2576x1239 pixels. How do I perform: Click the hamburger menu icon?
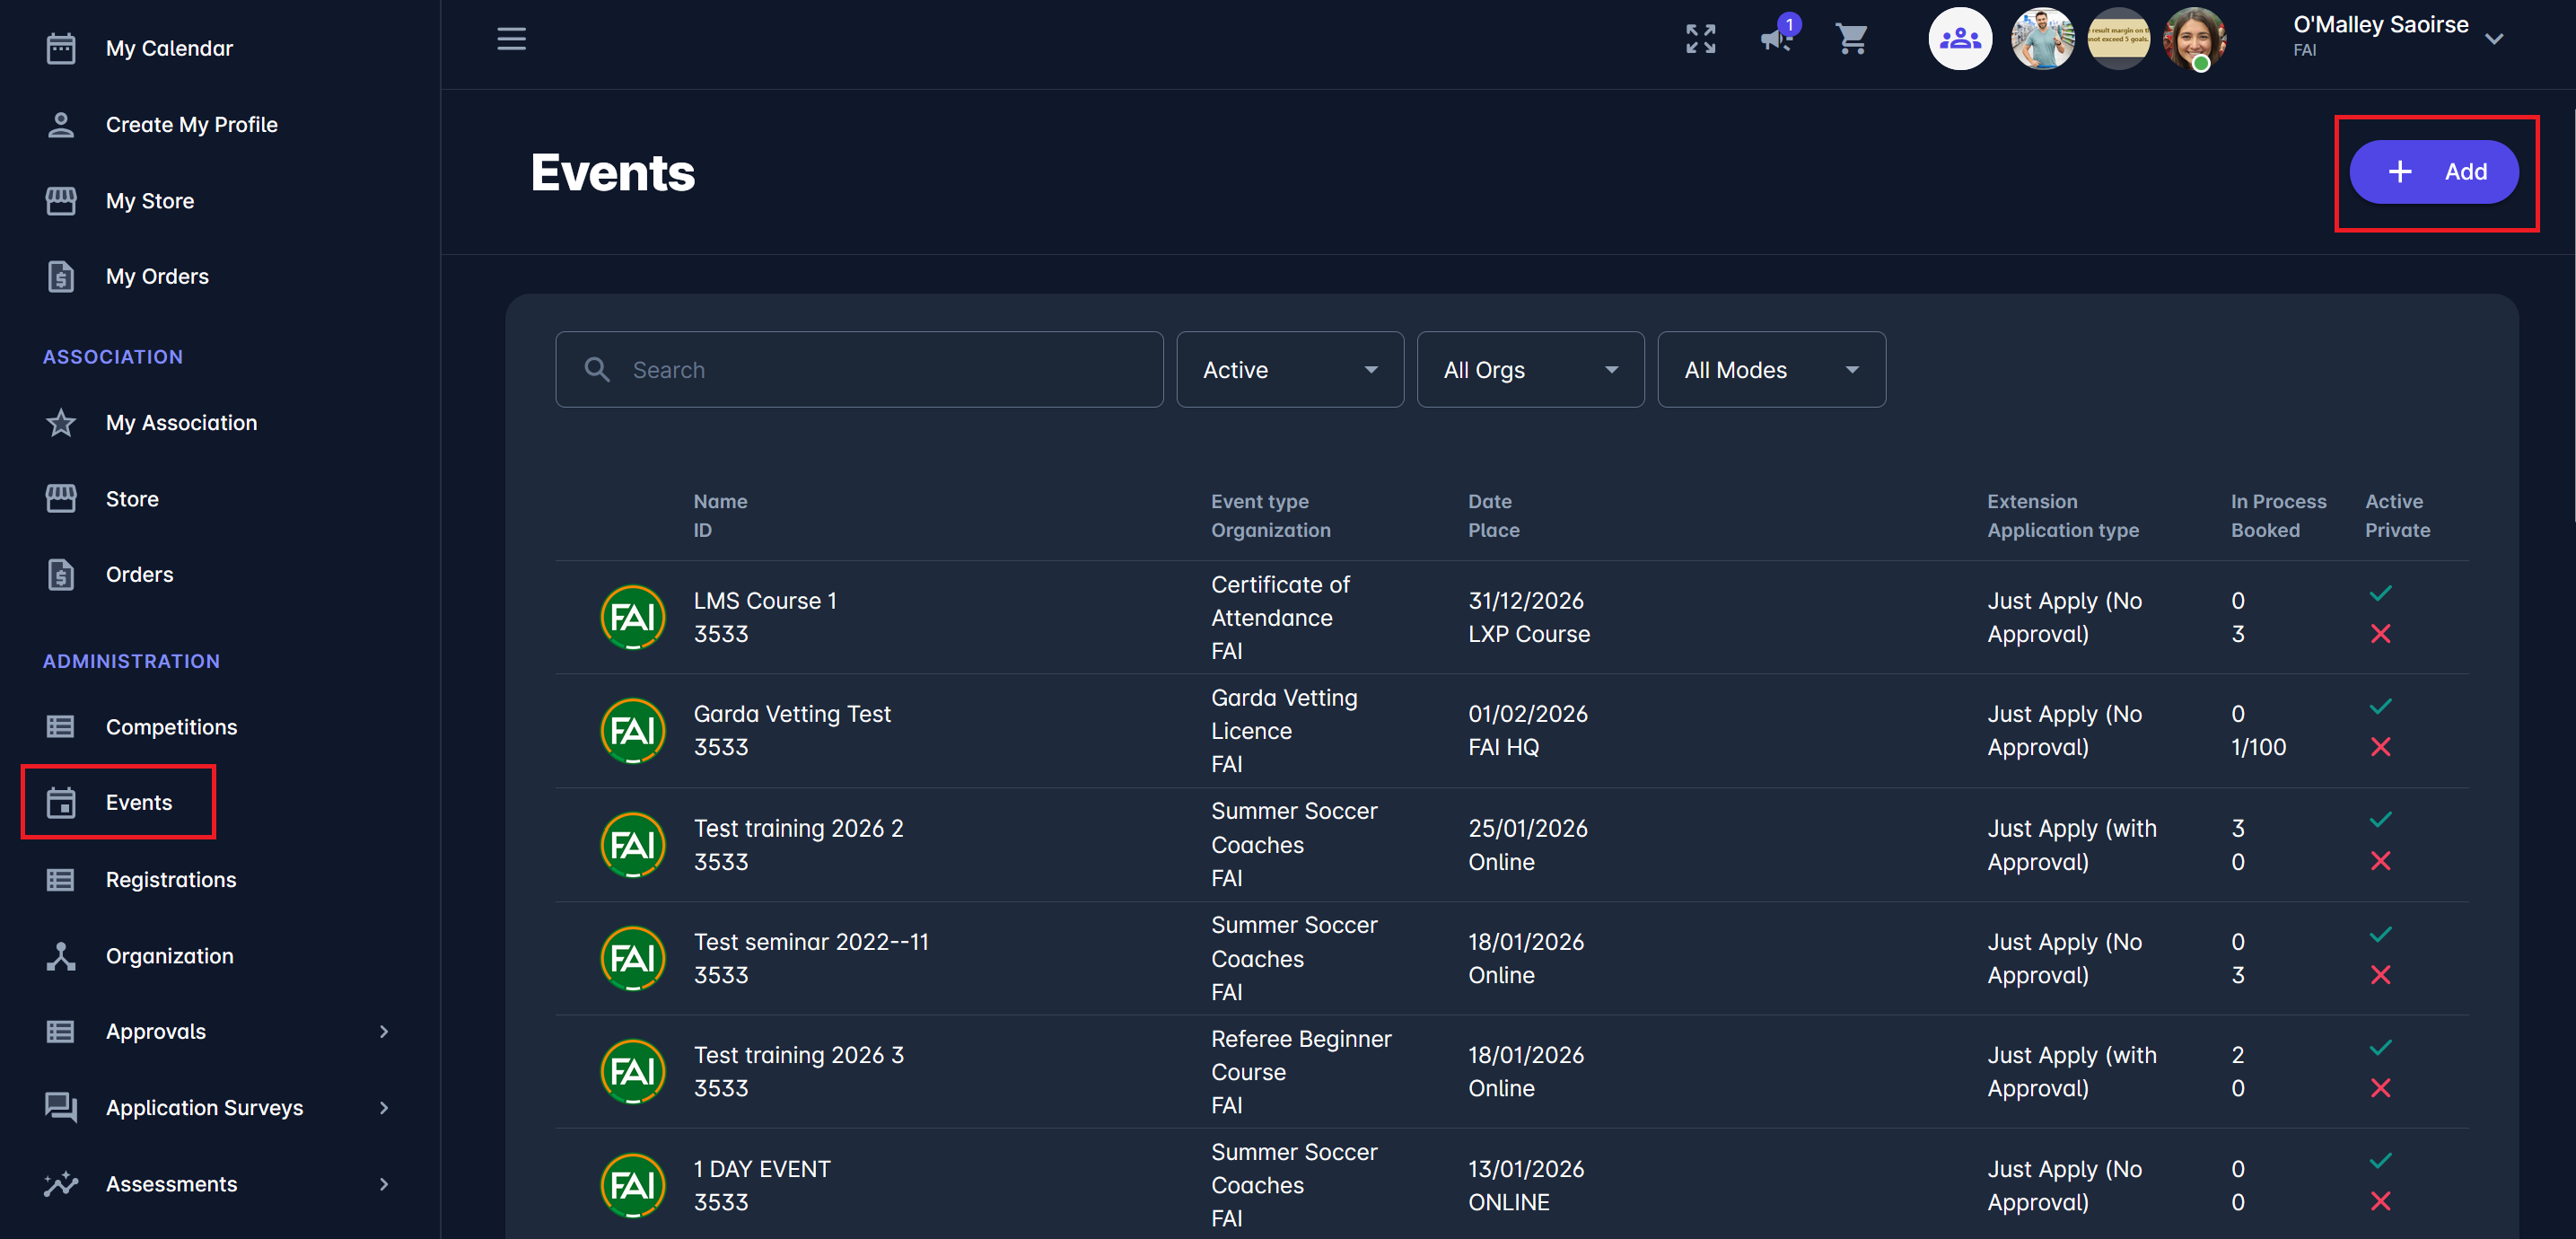[x=511, y=39]
